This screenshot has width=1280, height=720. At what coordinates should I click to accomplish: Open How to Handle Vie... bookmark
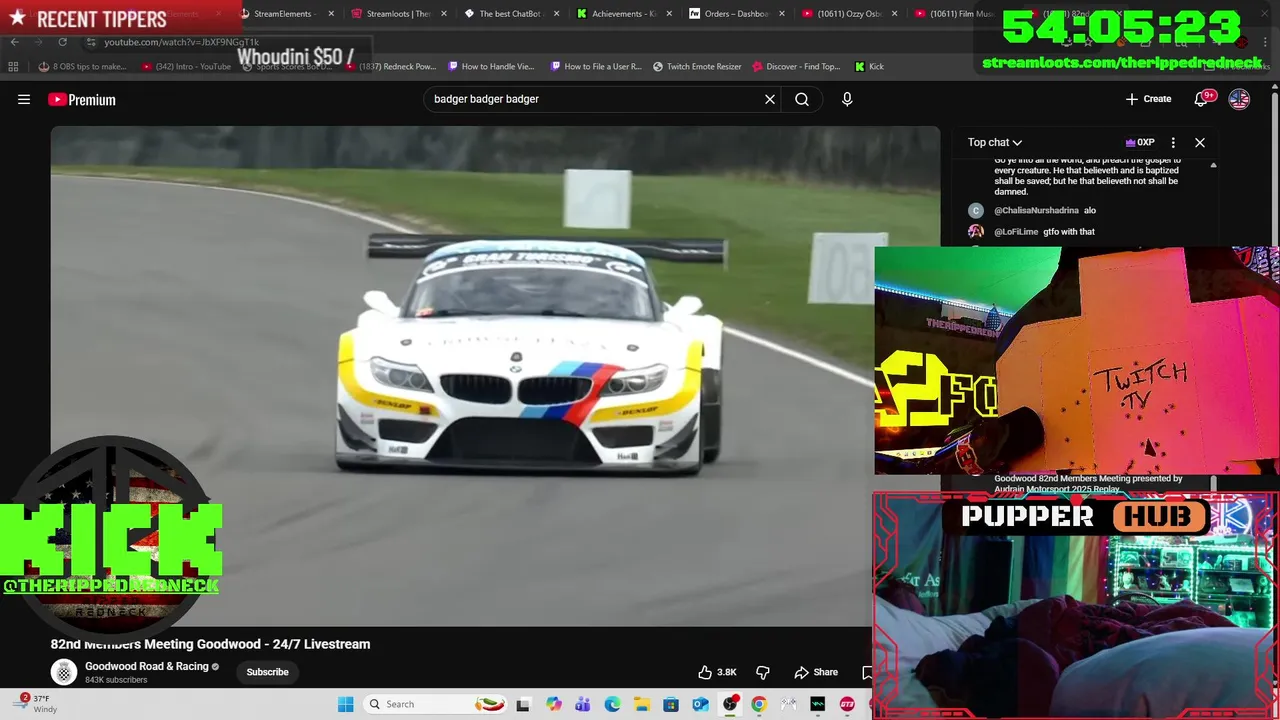coord(491,66)
